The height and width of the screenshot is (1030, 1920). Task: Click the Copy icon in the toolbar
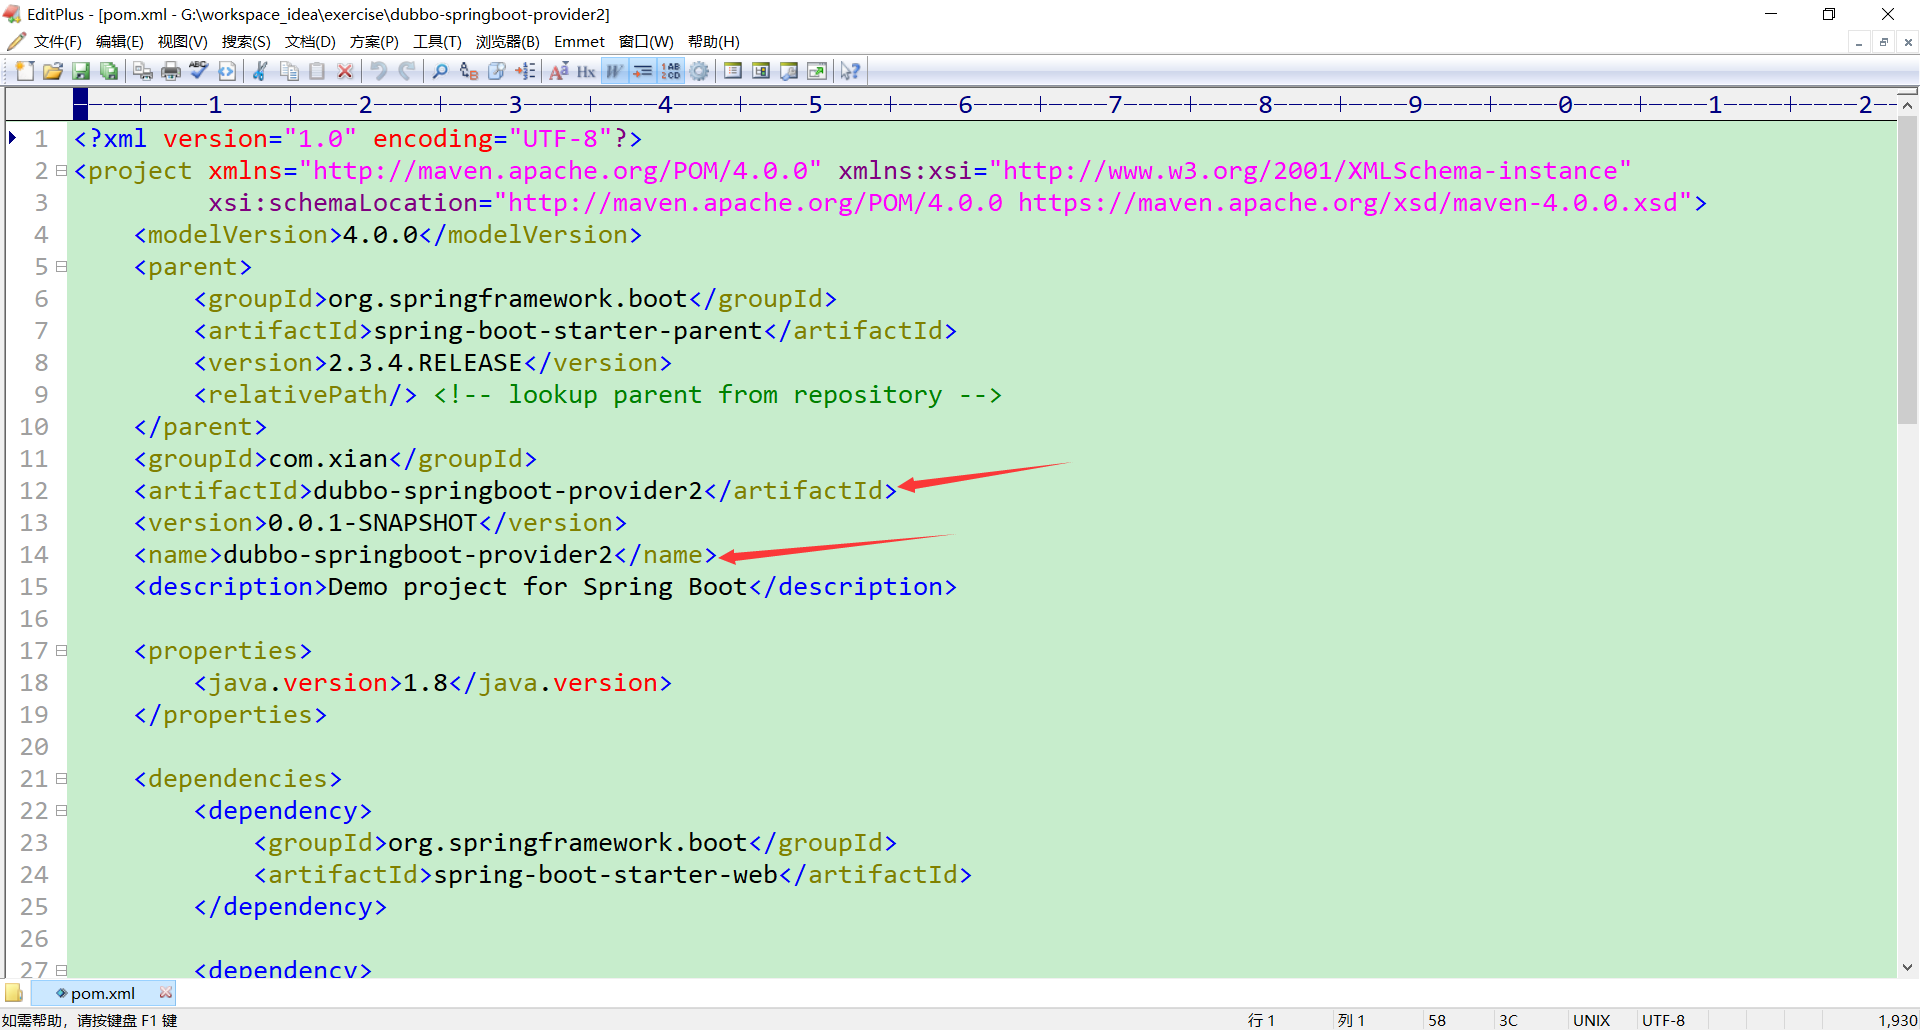pyautogui.click(x=289, y=71)
